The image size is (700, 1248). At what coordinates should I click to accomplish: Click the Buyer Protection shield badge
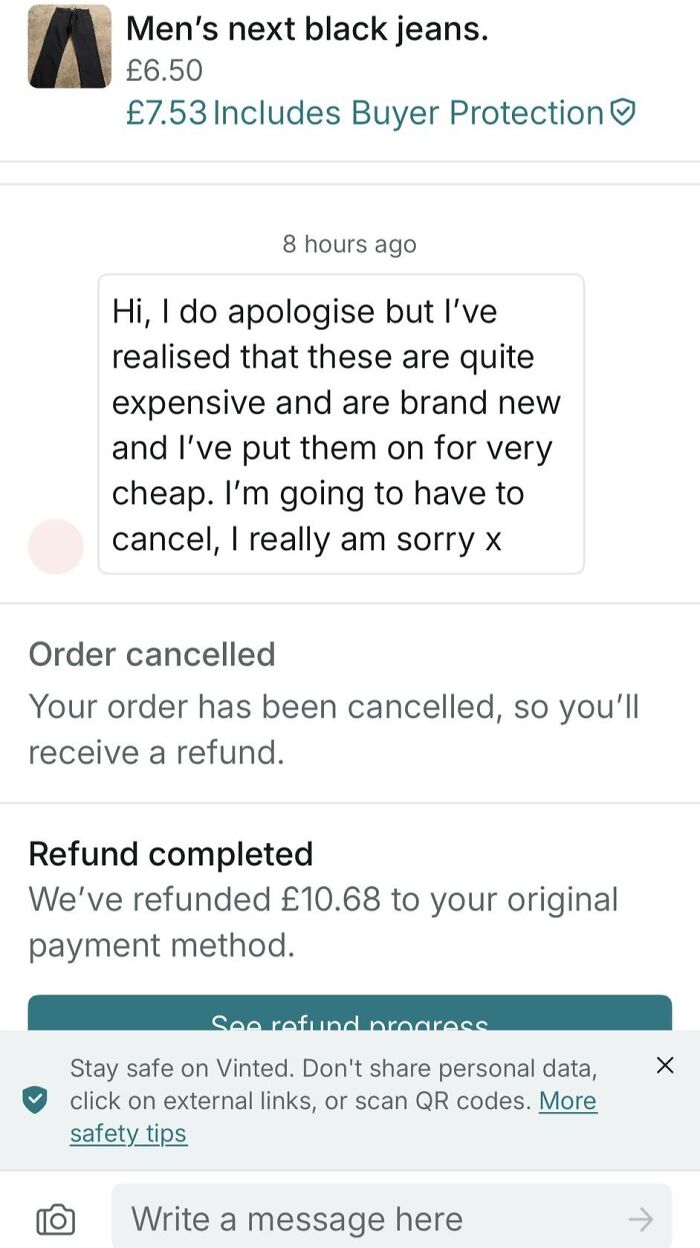click(x=622, y=113)
